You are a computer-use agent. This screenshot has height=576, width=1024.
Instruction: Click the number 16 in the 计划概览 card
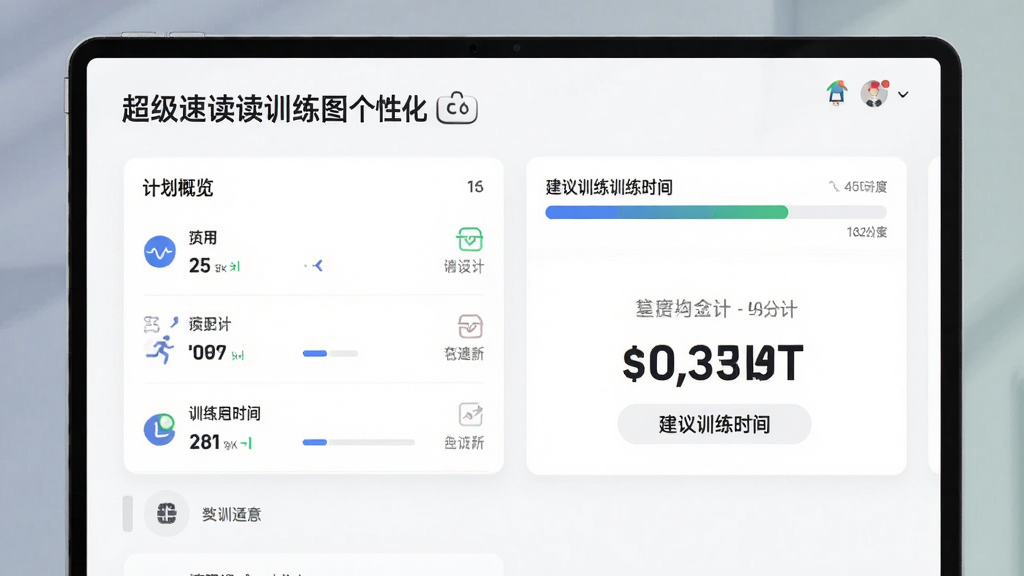click(x=475, y=187)
